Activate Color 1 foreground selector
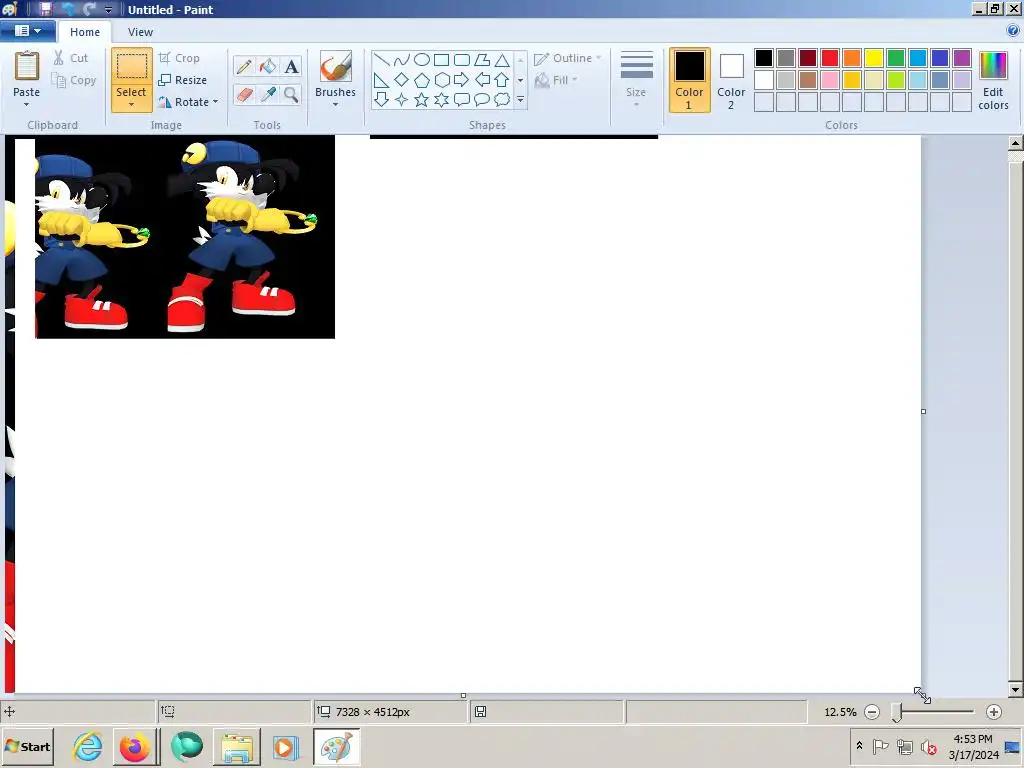This screenshot has height=768, width=1024. click(x=689, y=80)
